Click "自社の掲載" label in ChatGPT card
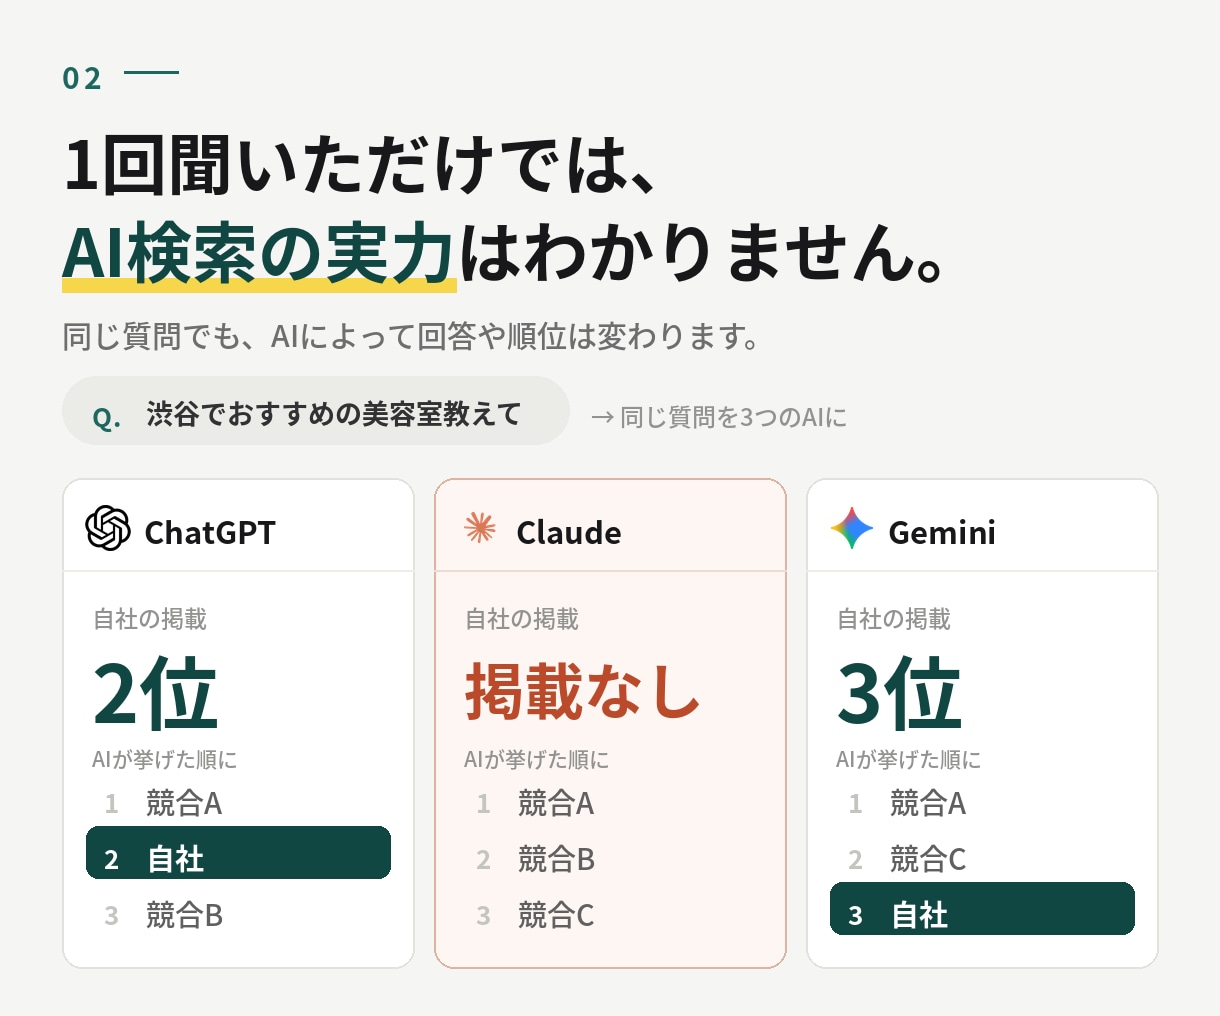The width and height of the screenshot is (1220, 1016). 150,619
